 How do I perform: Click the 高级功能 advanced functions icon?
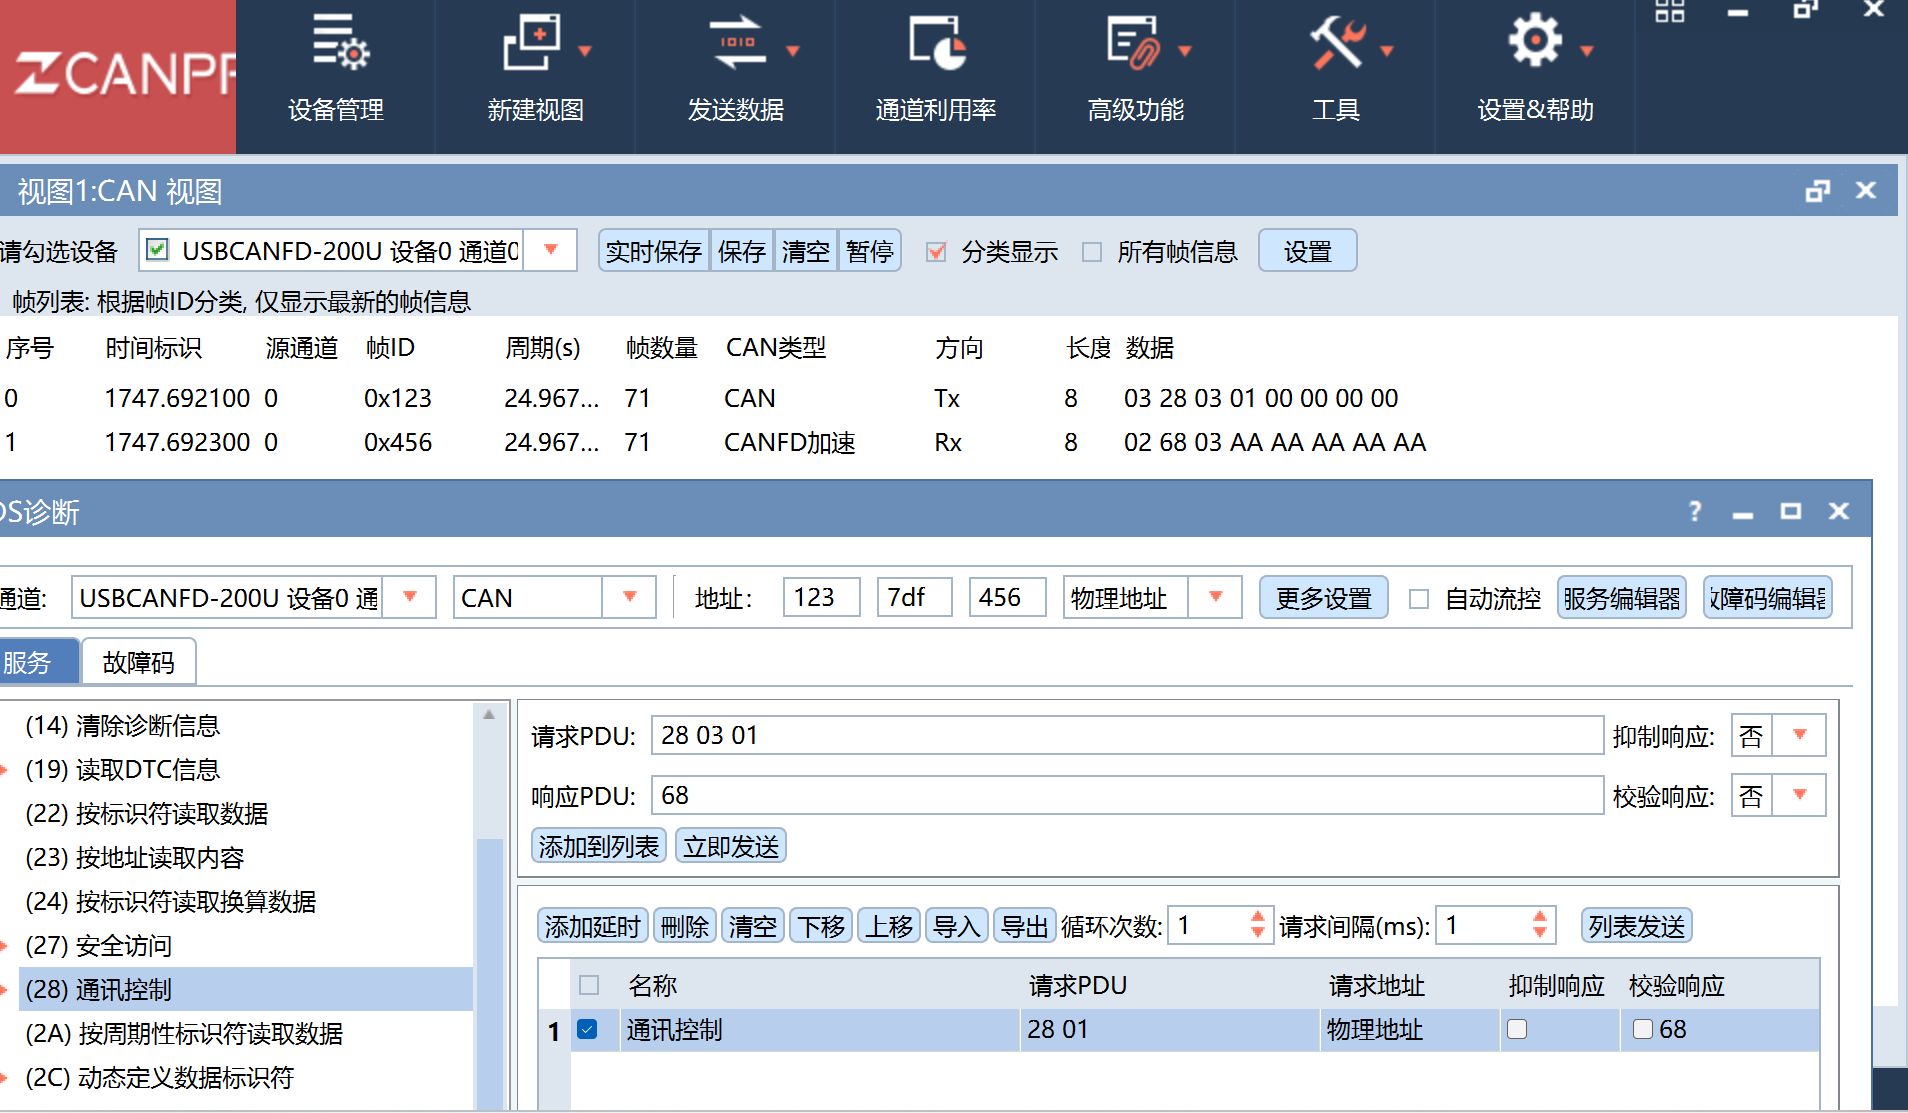pos(1133,43)
